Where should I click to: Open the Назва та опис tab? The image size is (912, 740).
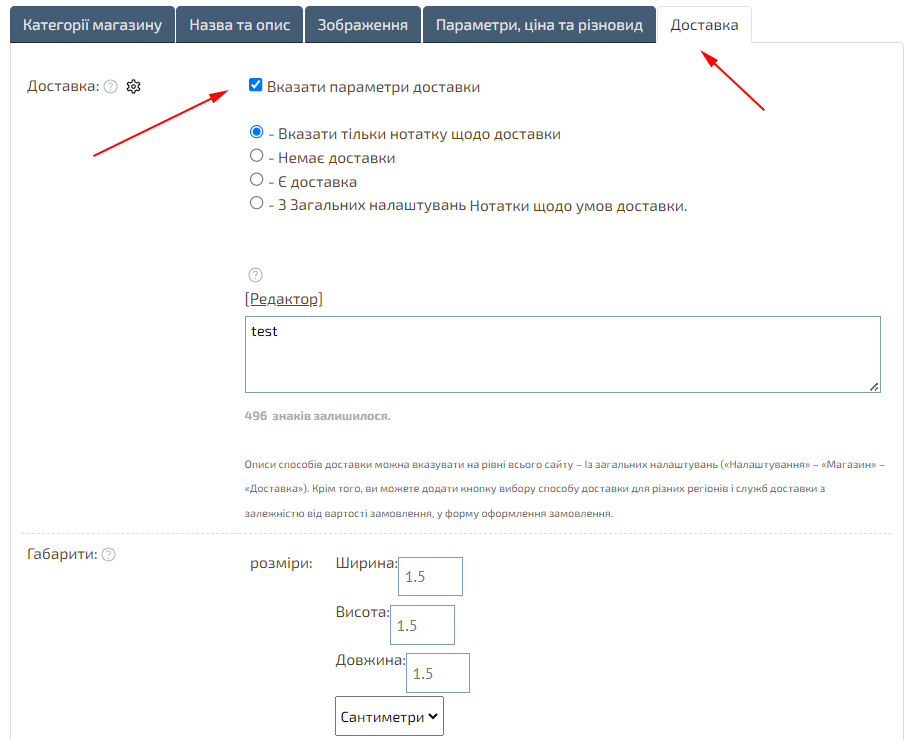(x=240, y=25)
